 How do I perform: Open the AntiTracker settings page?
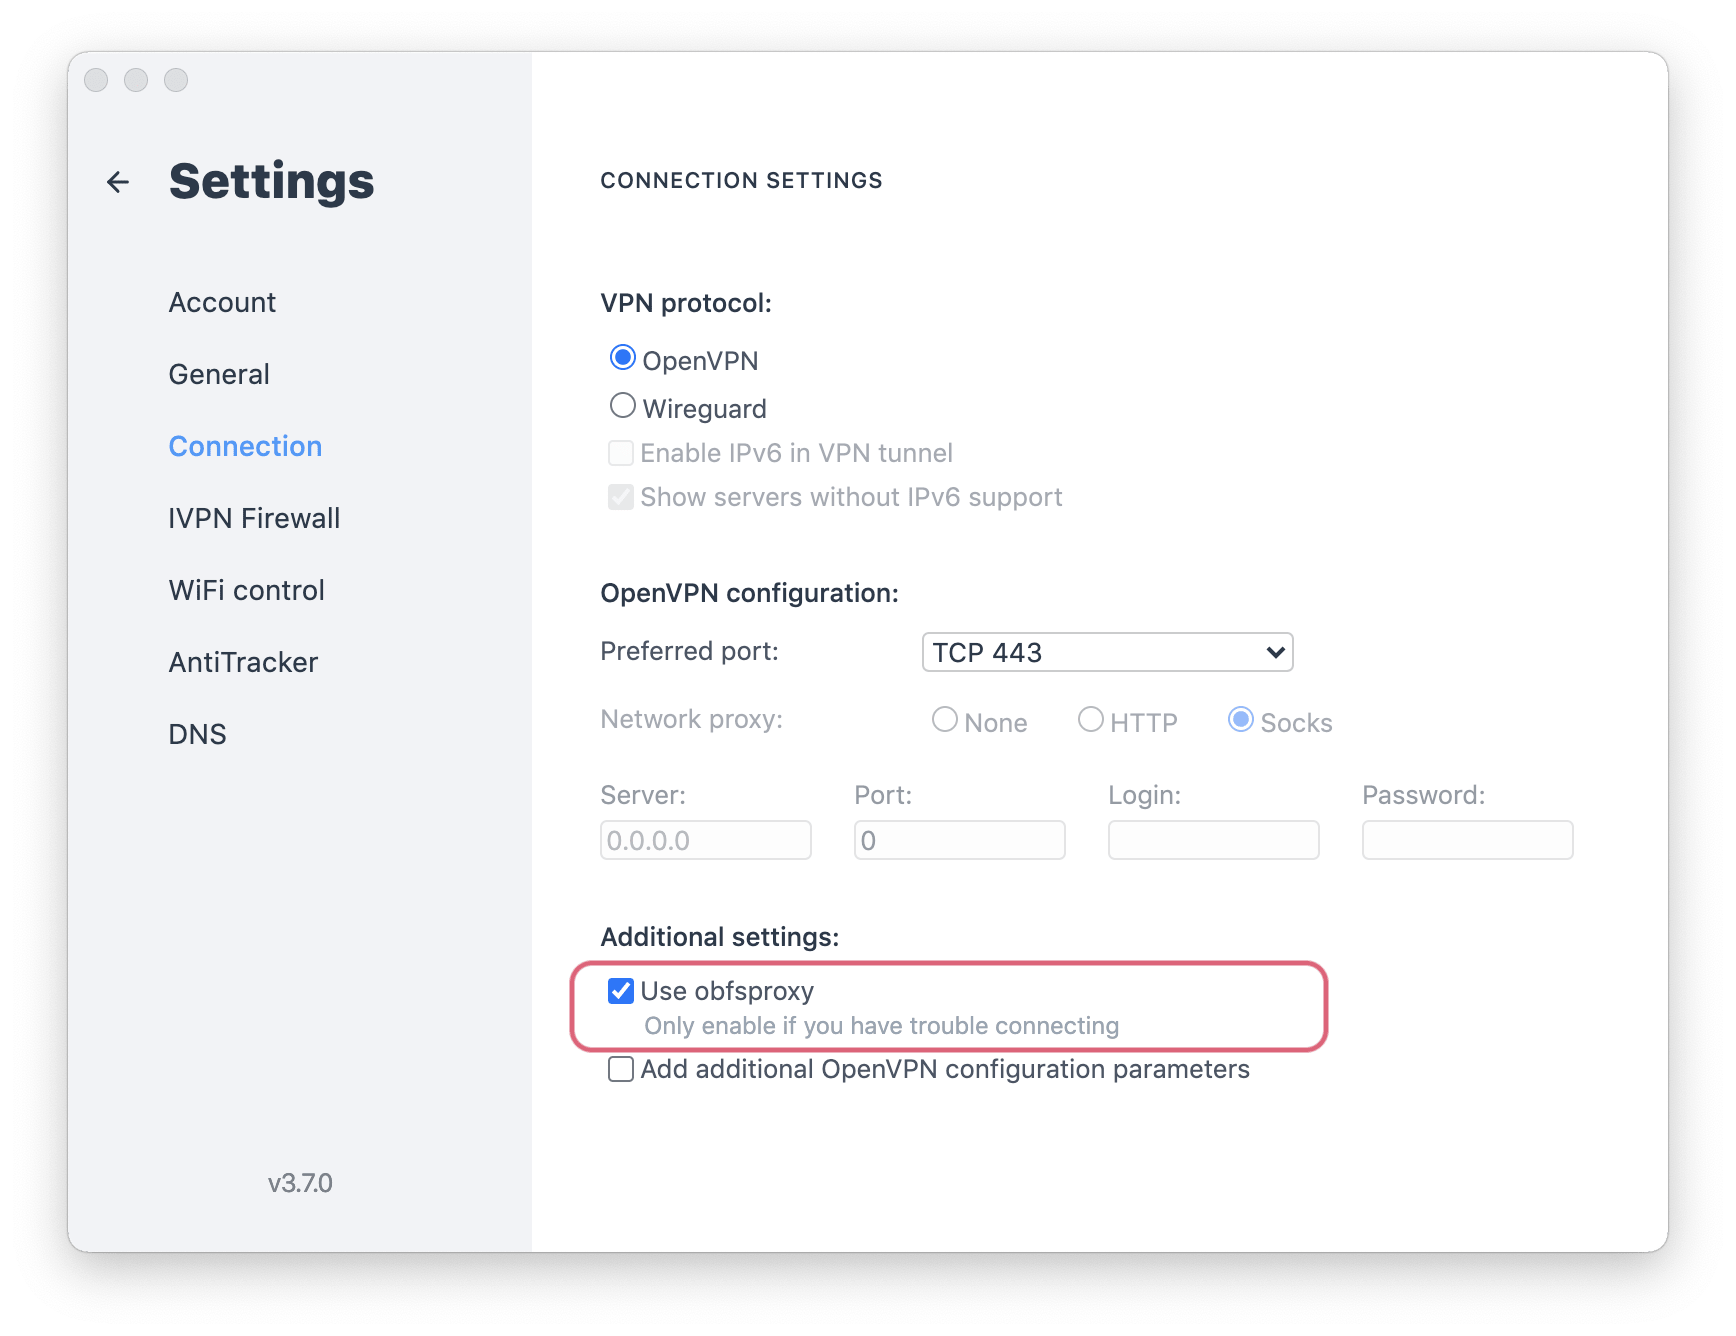tap(243, 662)
